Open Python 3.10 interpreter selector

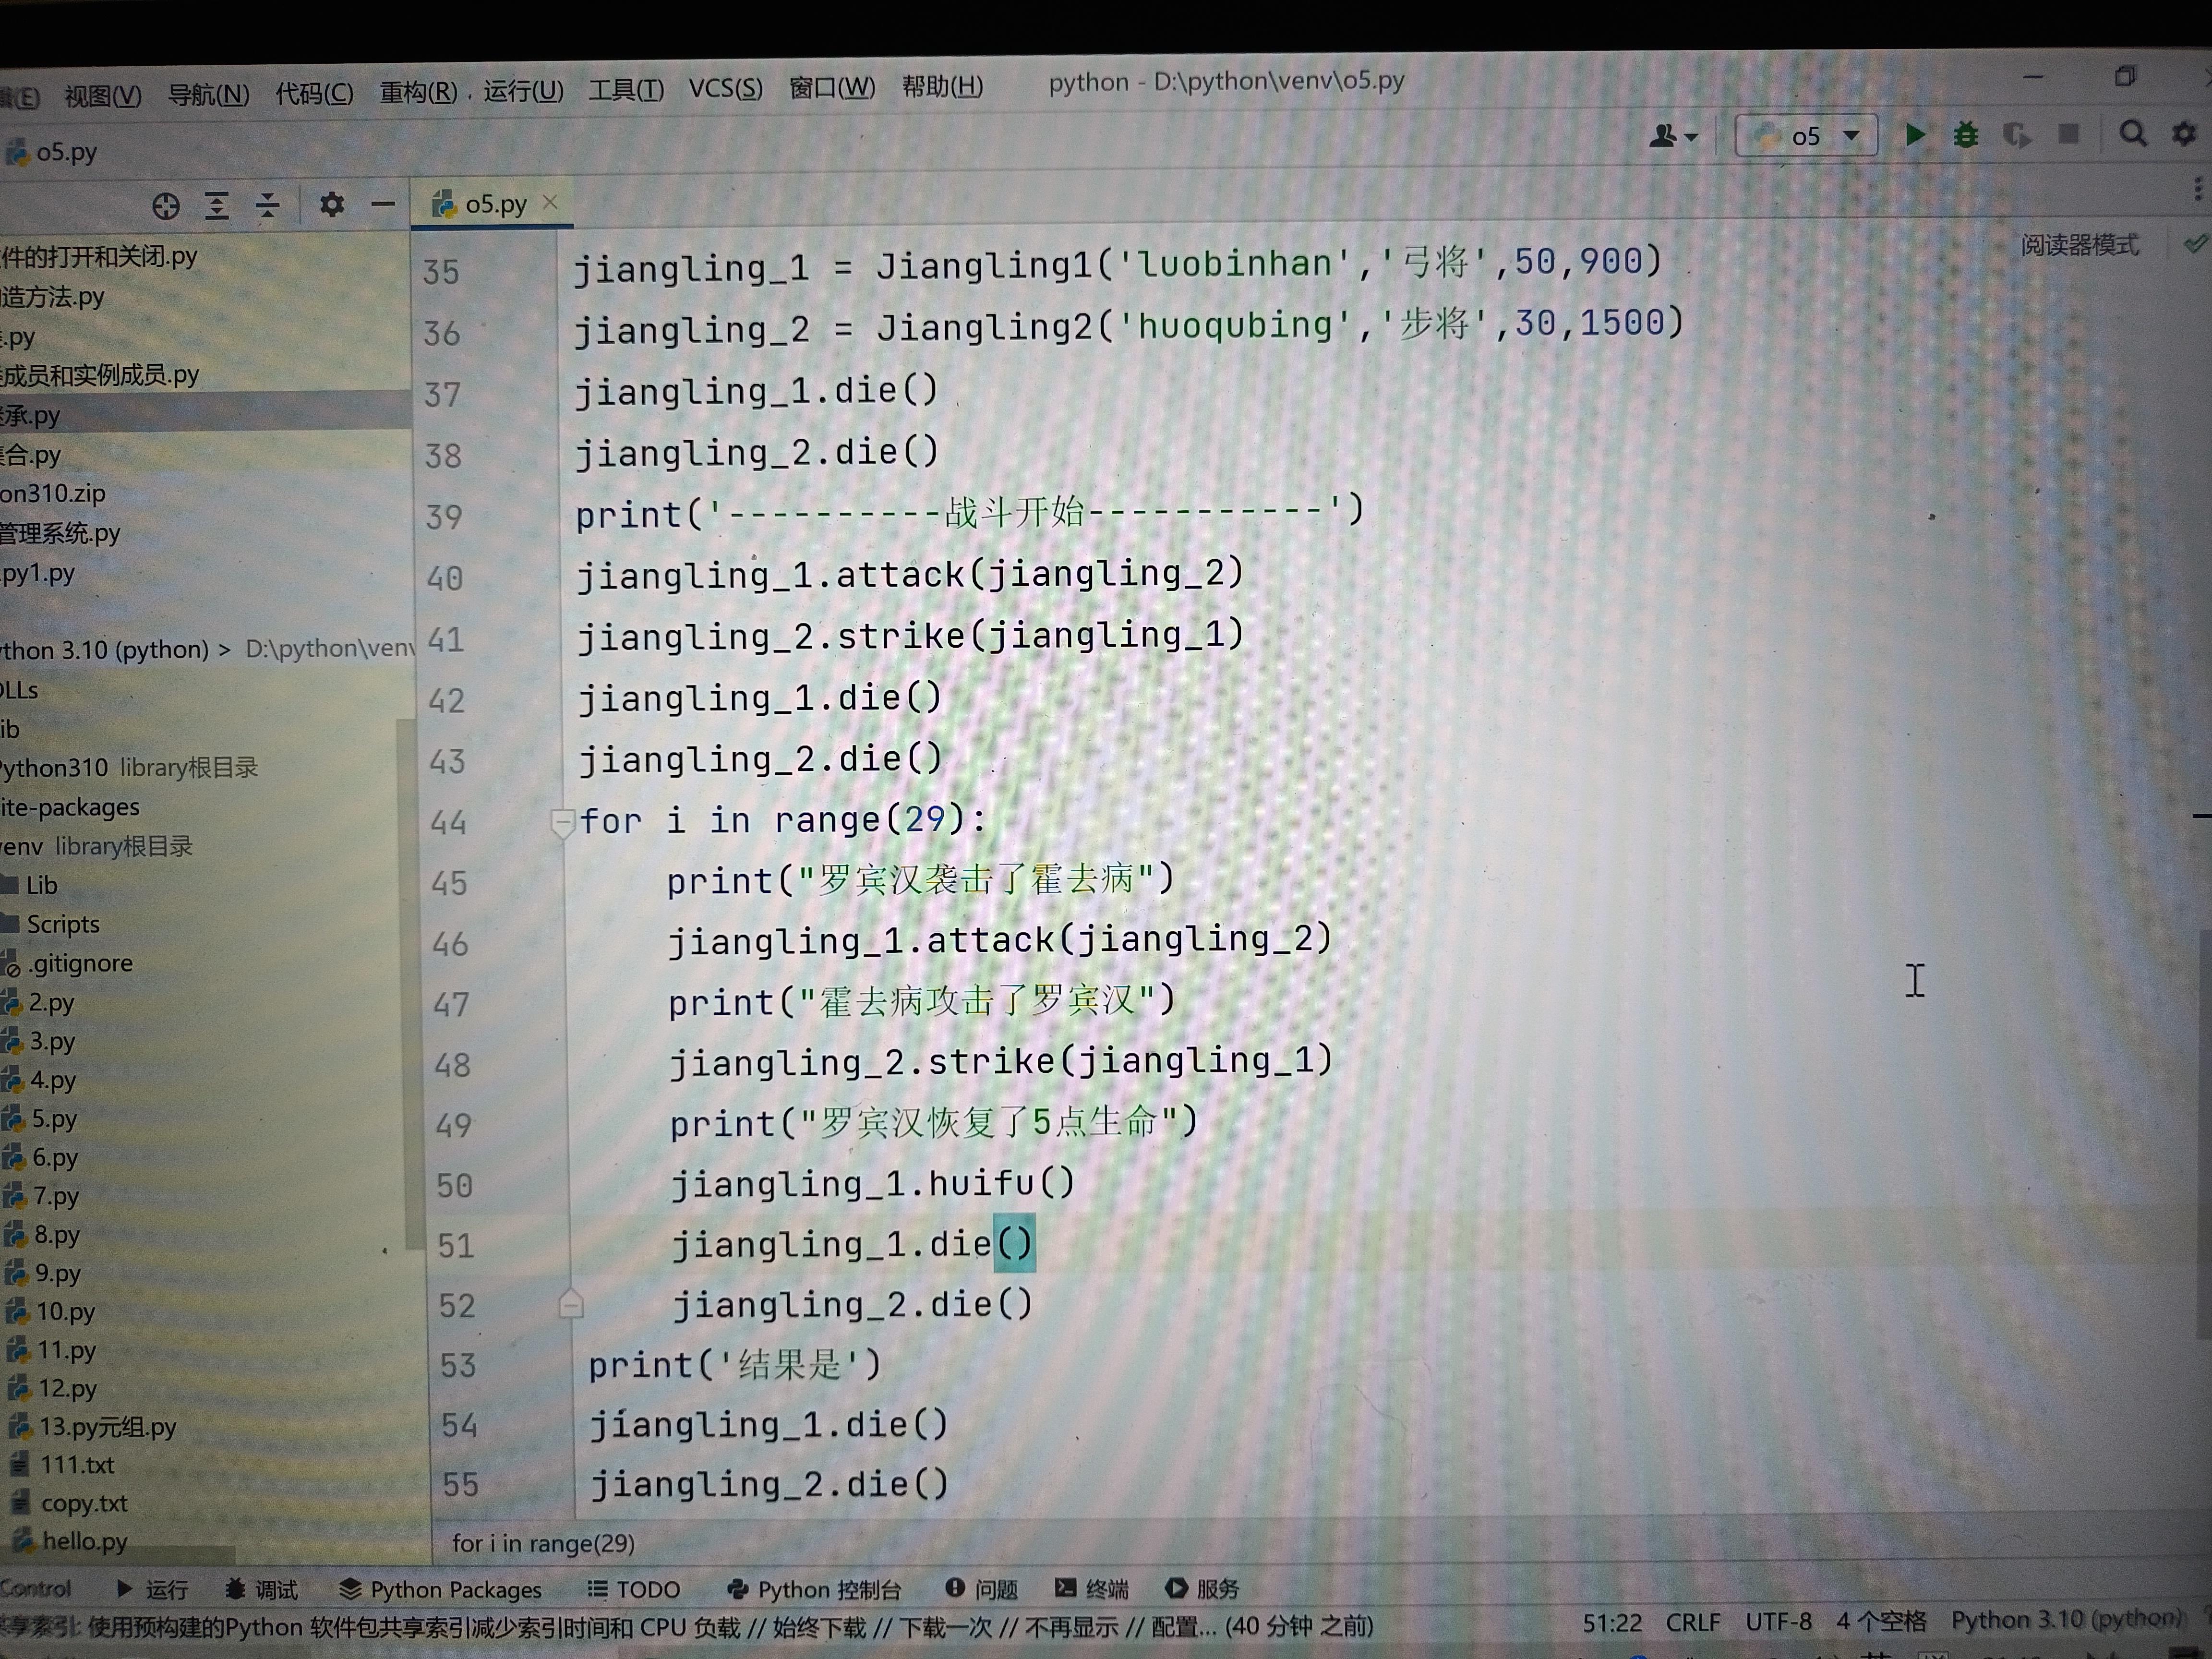point(2068,1618)
